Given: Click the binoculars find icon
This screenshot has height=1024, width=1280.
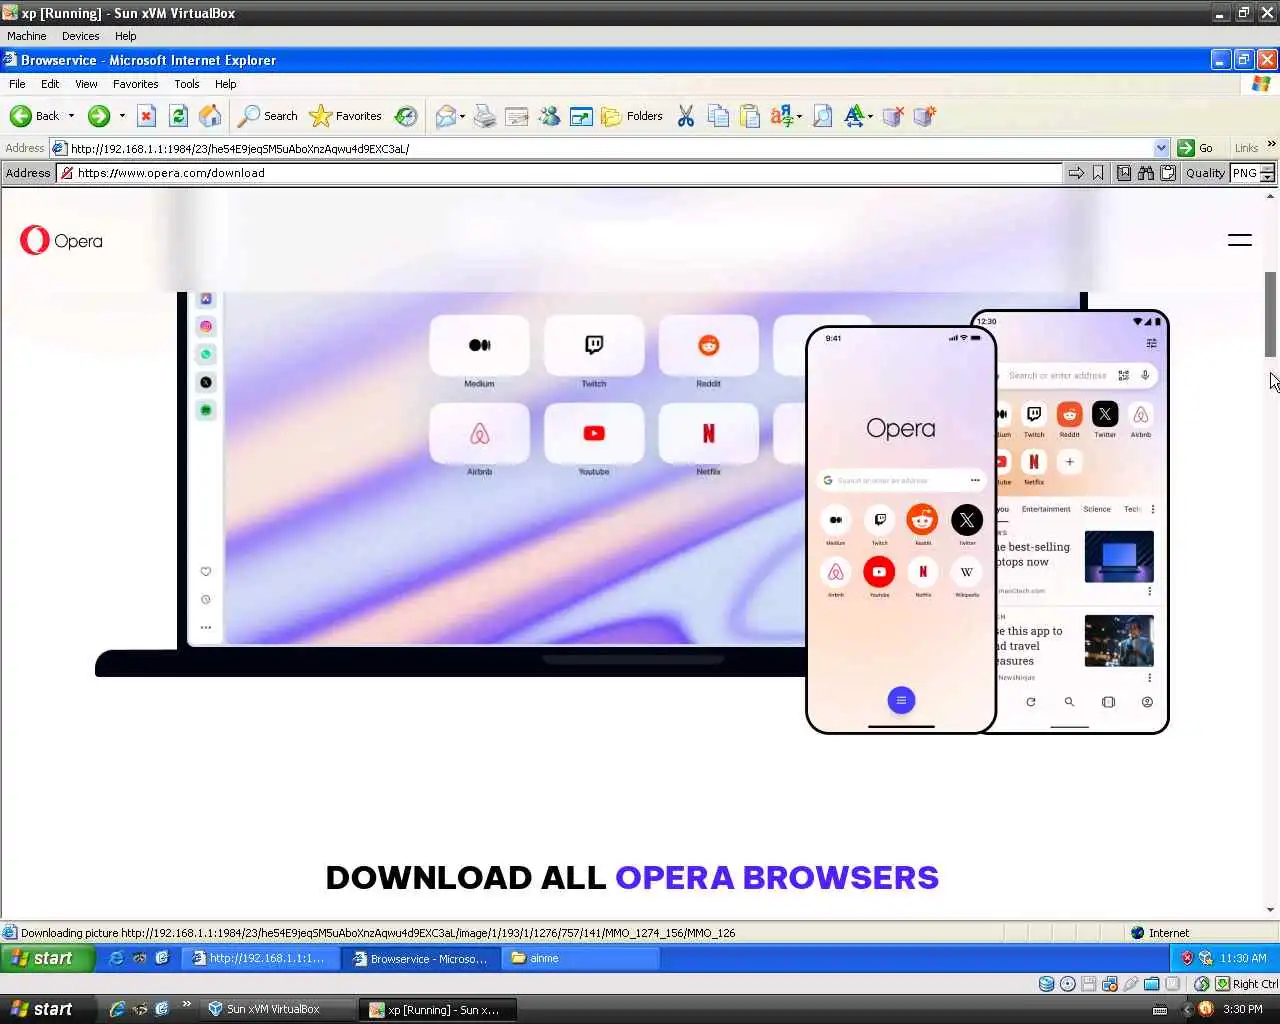Looking at the screenshot, I should [1146, 173].
